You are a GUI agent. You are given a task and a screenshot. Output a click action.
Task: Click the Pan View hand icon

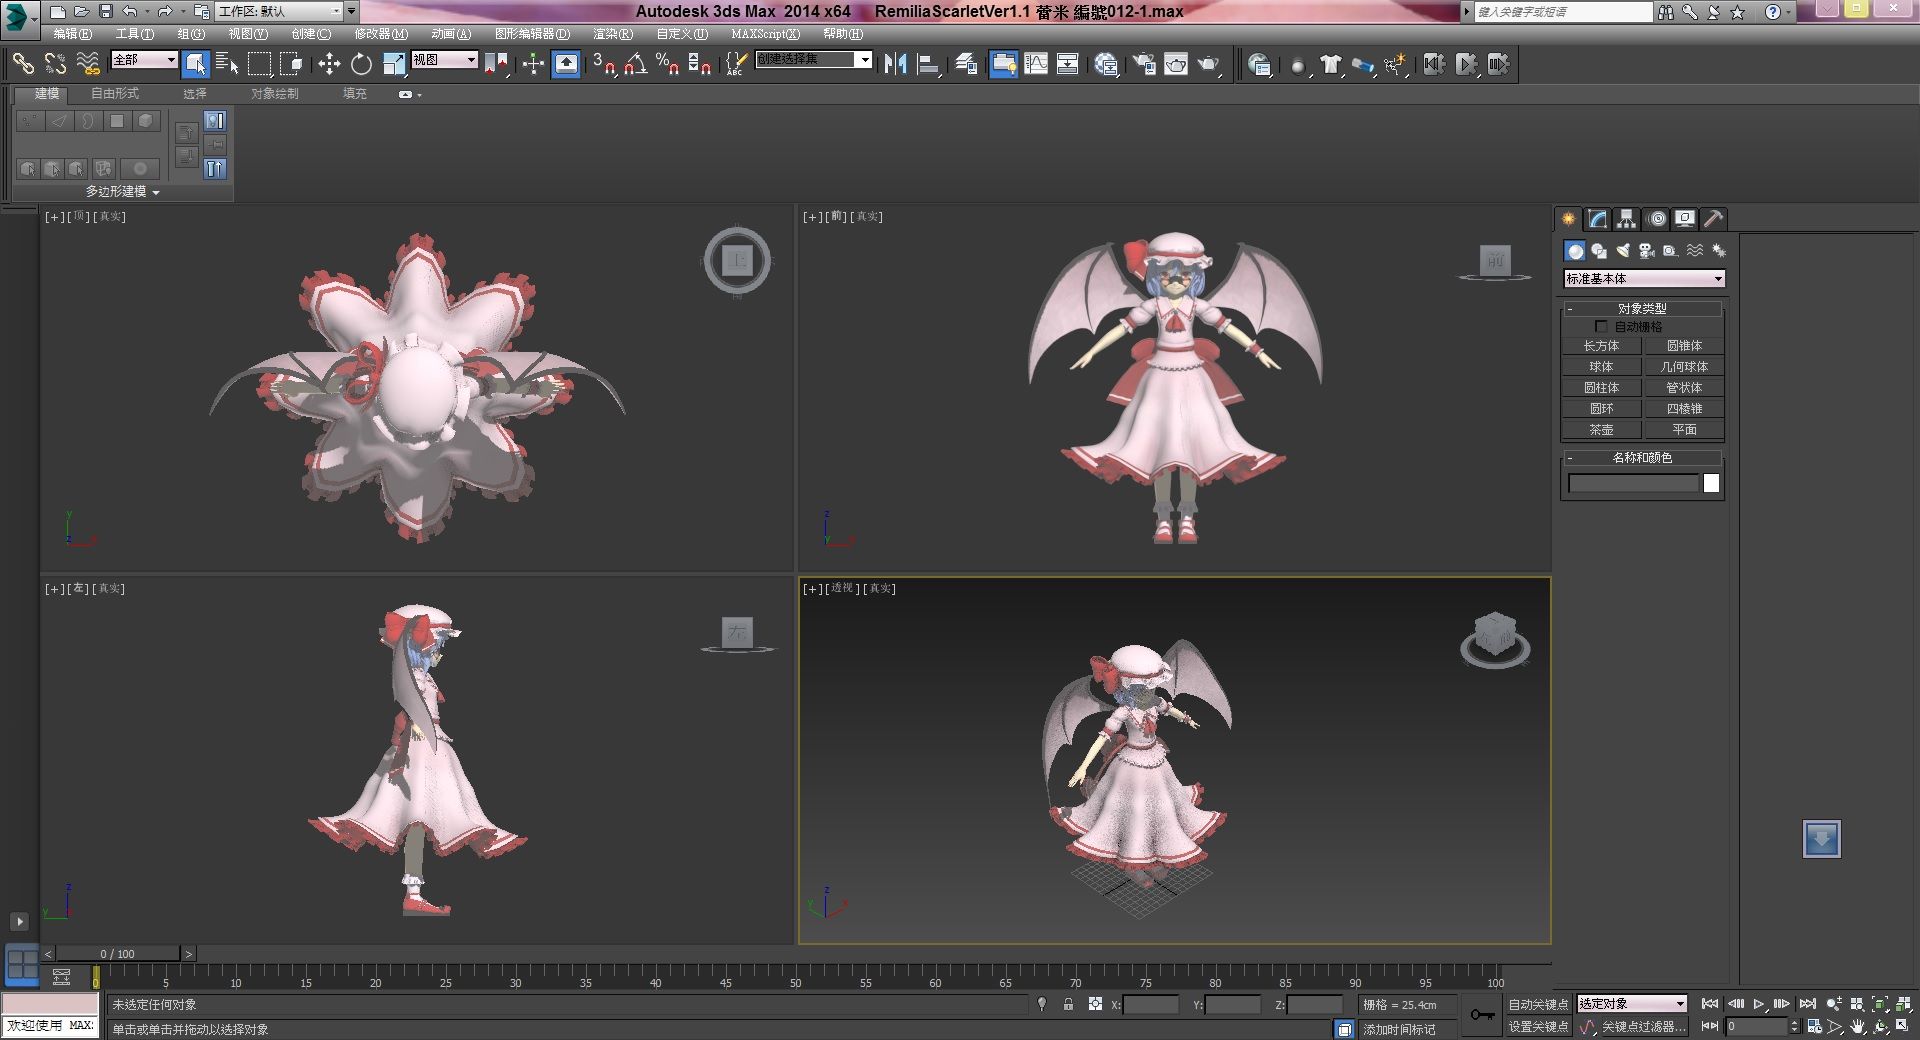1858,1026
